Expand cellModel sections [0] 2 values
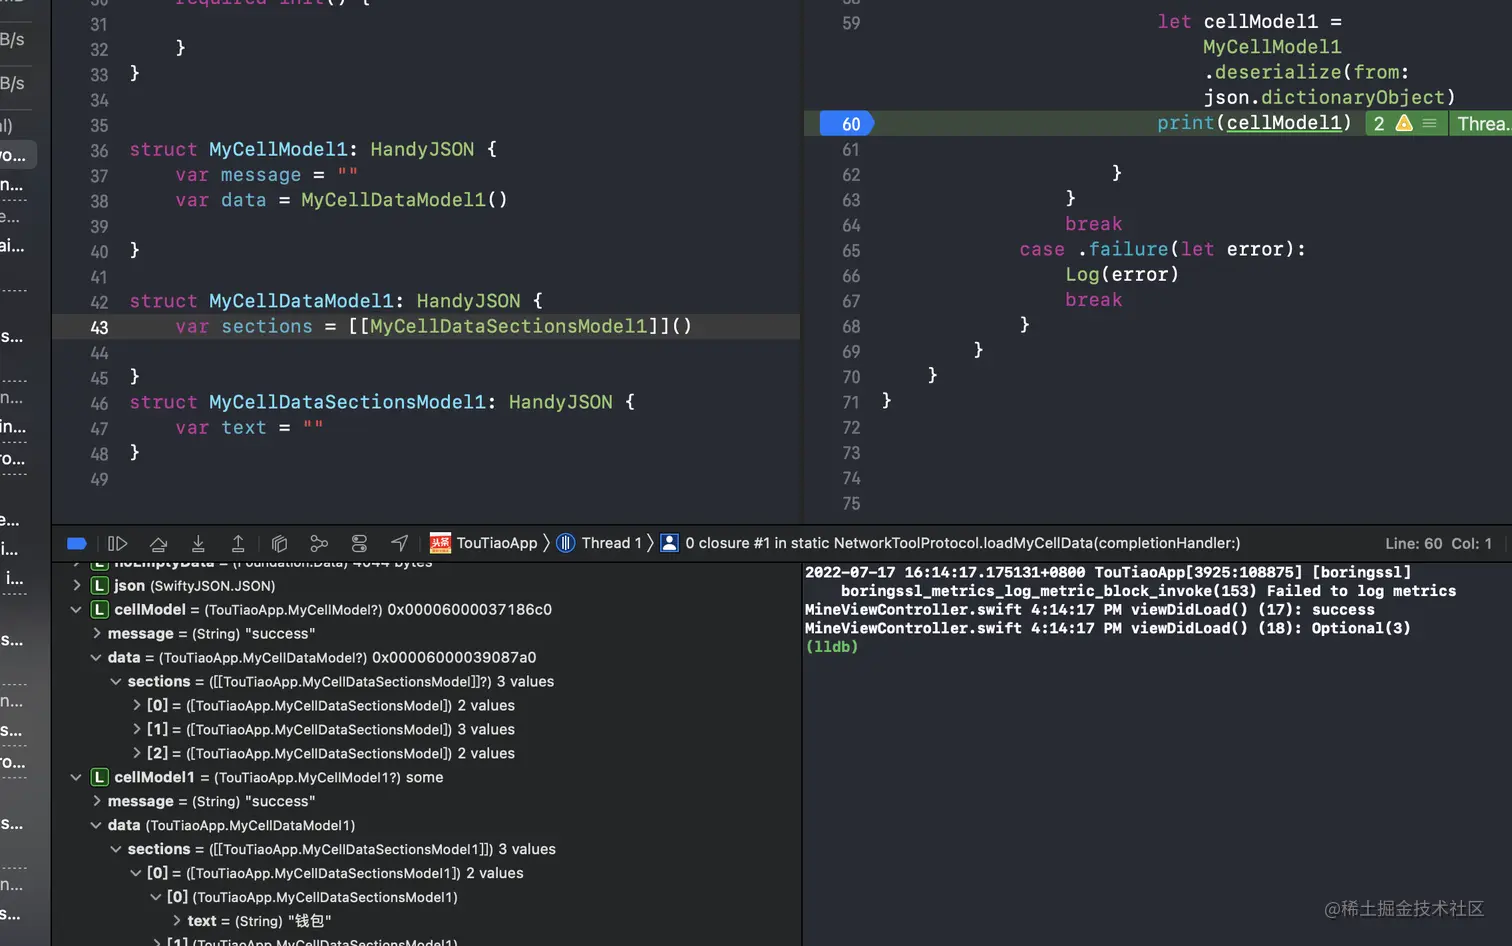 137,705
